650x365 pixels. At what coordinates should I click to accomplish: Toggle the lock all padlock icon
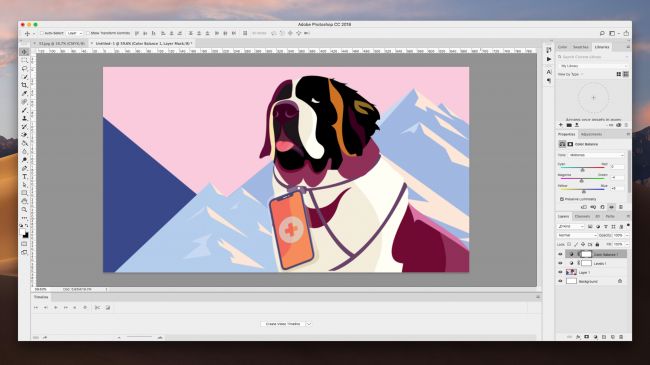(x=597, y=244)
